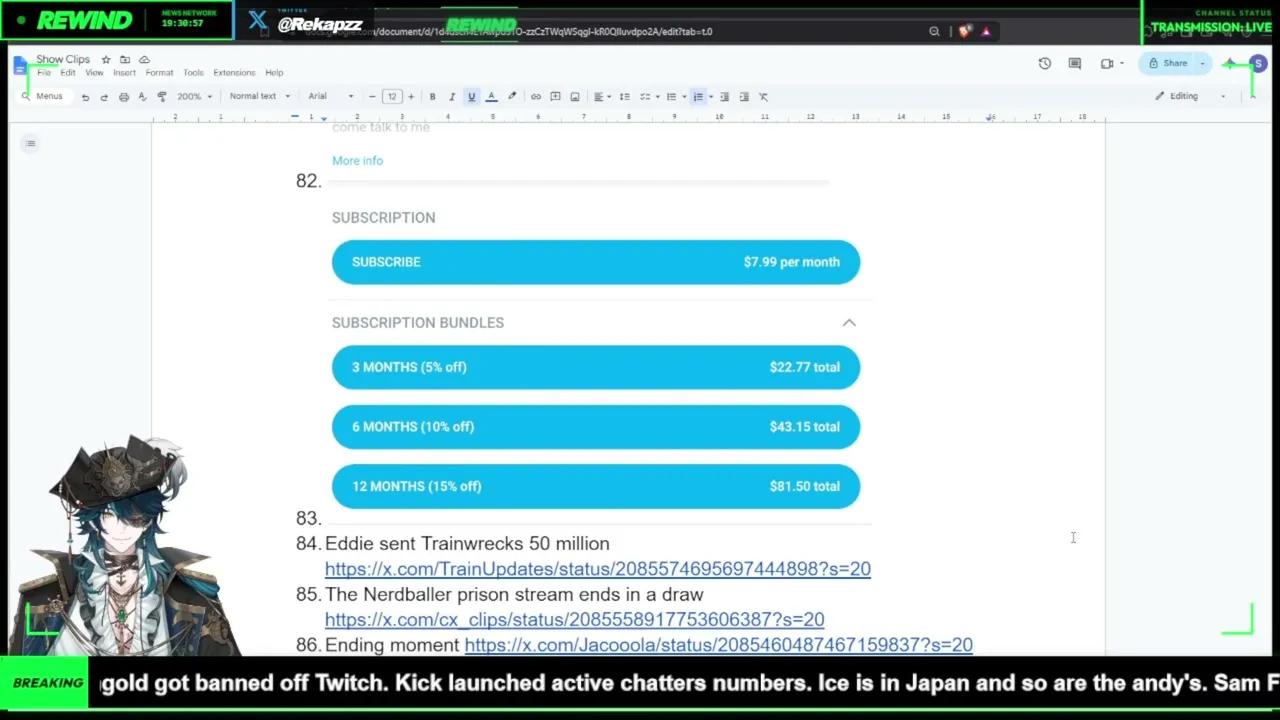Open the File menu
The image size is (1280, 720).
pyautogui.click(x=44, y=73)
